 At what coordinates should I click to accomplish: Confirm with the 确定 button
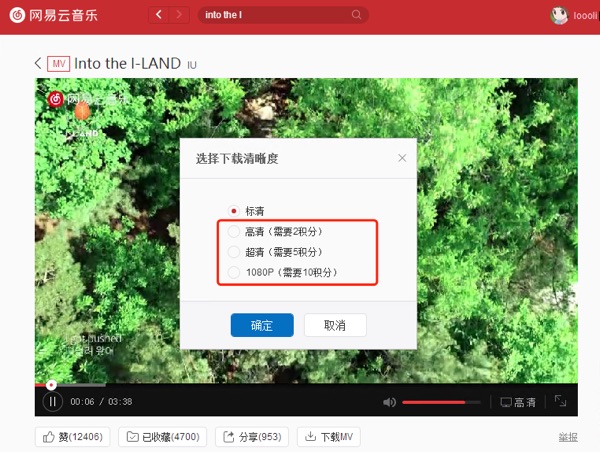click(262, 325)
